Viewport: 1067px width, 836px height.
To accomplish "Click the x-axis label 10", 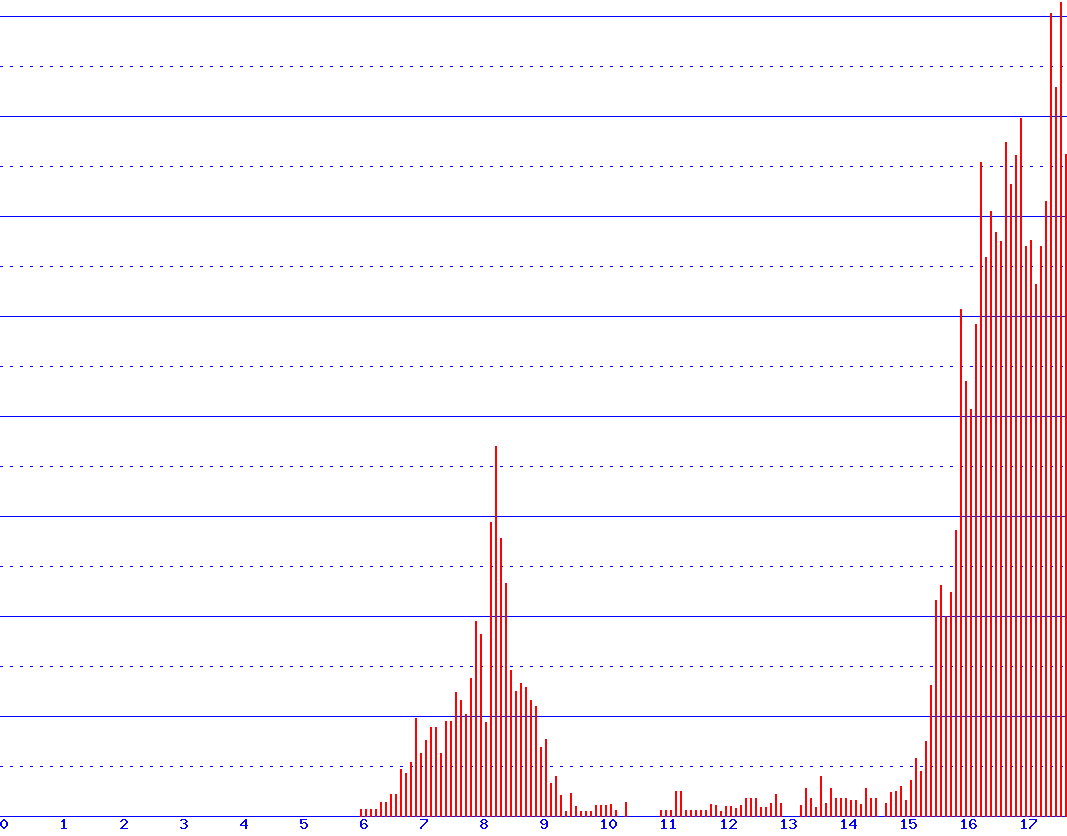I will click(x=608, y=824).
